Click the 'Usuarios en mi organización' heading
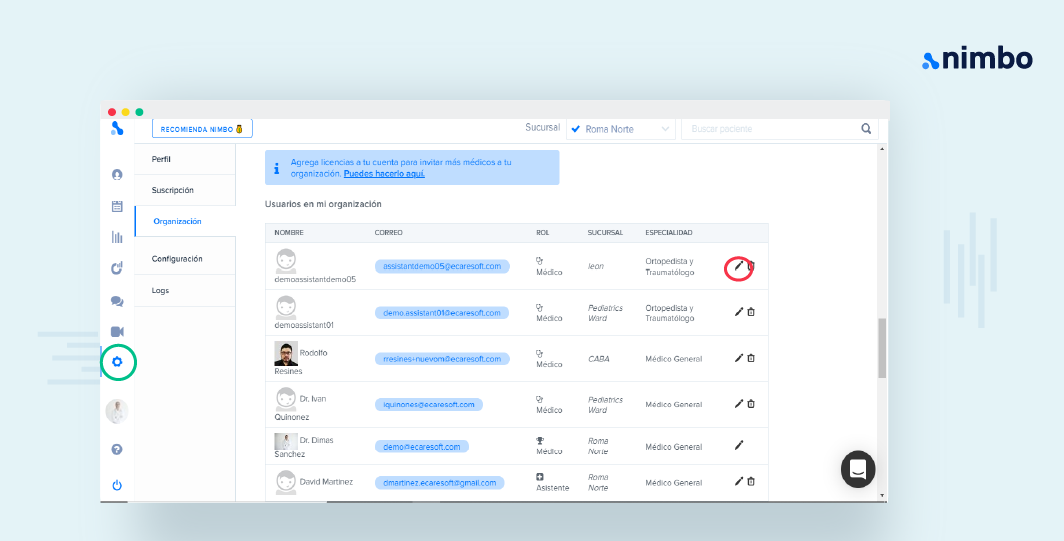 tap(323, 204)
